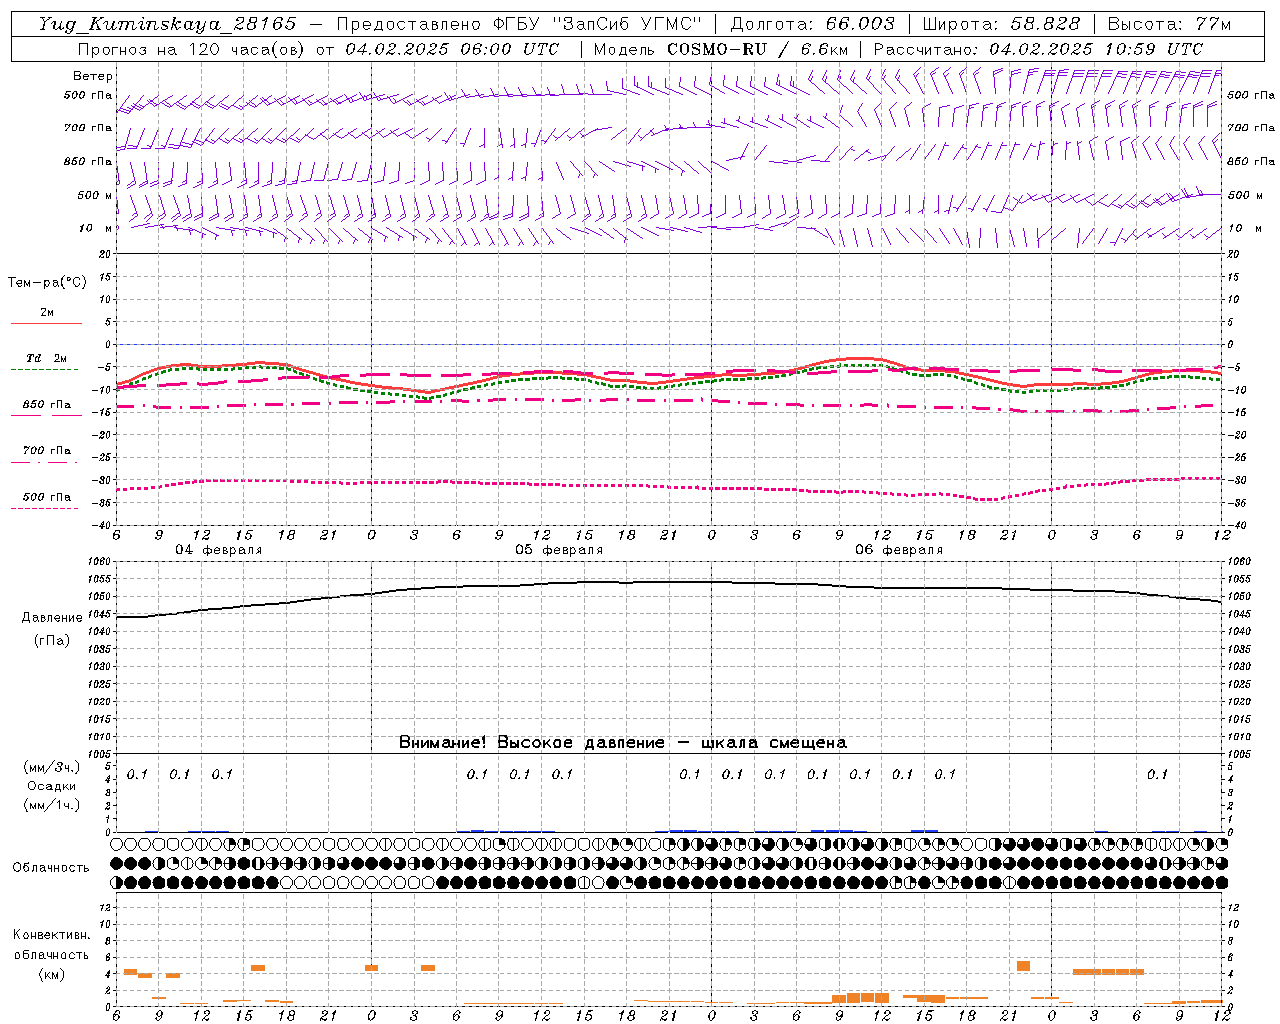Click the (гПа) pressure unit label
Screen dimensions: 1280x1024
[x=52, y=641]
